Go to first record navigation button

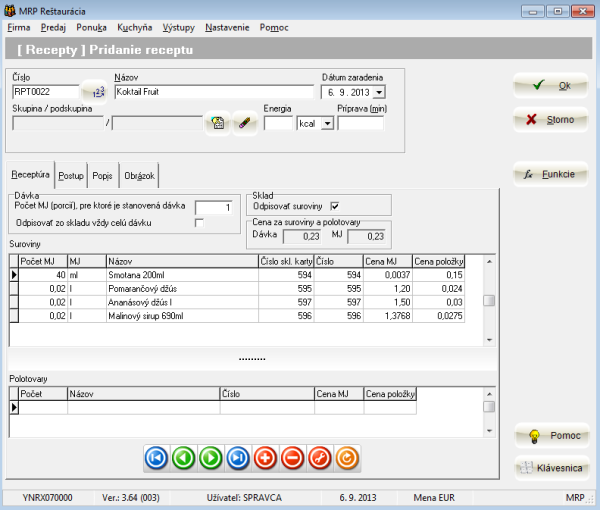[x=156, y=458]
